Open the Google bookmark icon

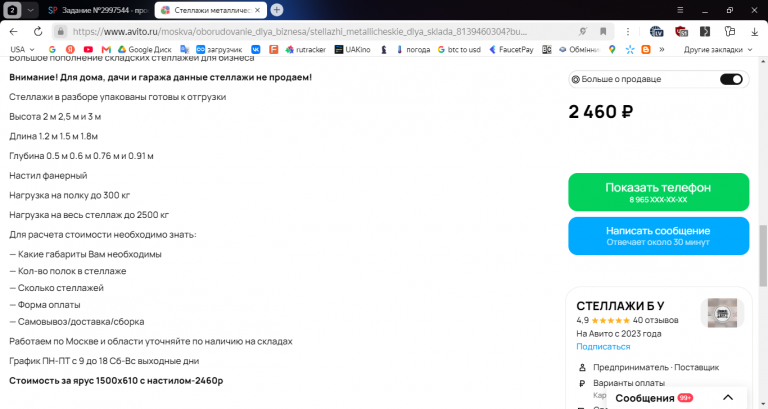(52, 49)
